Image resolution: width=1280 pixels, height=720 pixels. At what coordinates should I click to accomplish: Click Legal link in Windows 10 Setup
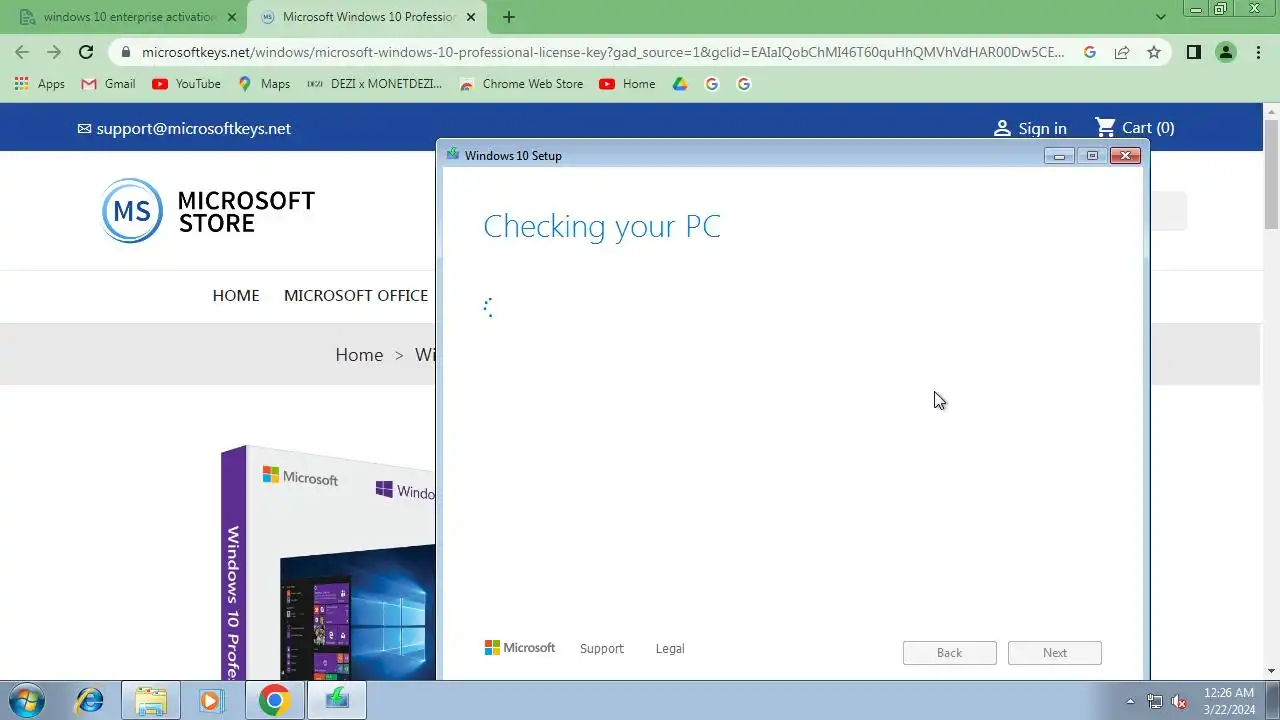(670, 649)
